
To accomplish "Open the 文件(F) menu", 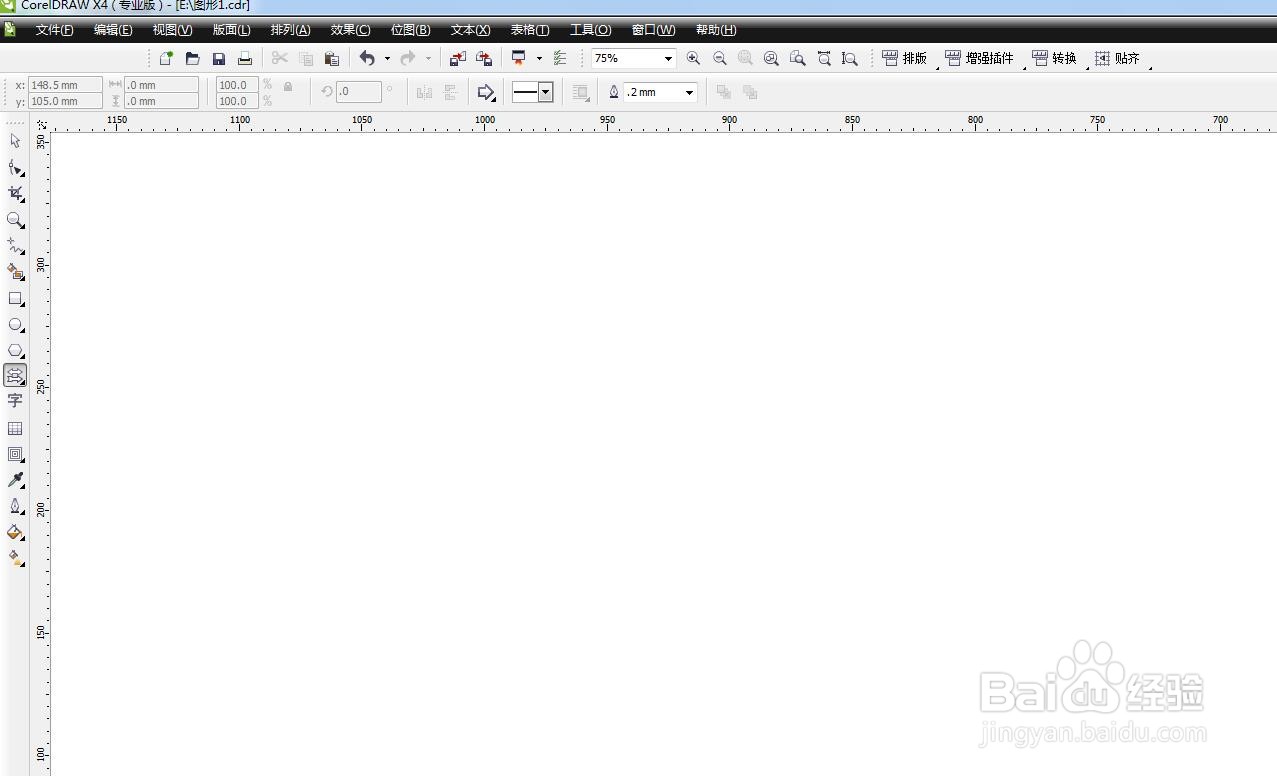I will coord(54,30).
